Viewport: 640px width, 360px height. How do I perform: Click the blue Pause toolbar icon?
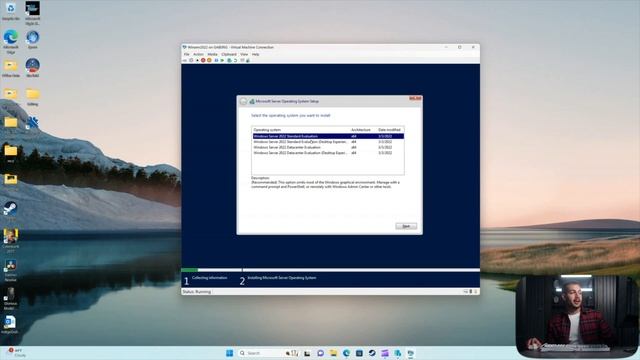(216, 60)
